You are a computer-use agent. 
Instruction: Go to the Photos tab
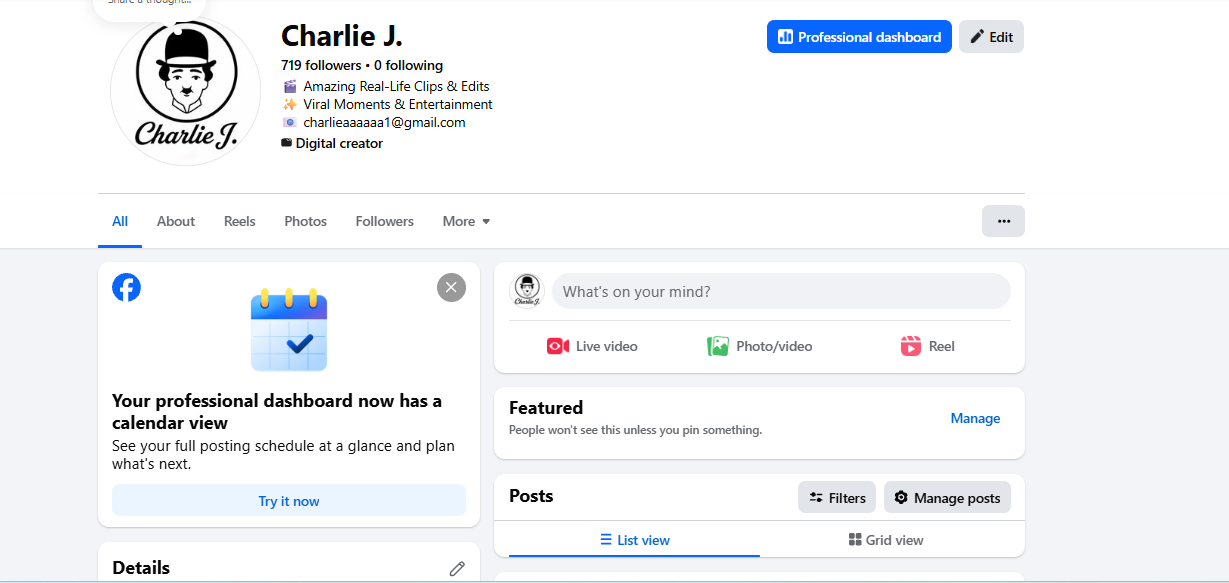click(x=305, y=221)
